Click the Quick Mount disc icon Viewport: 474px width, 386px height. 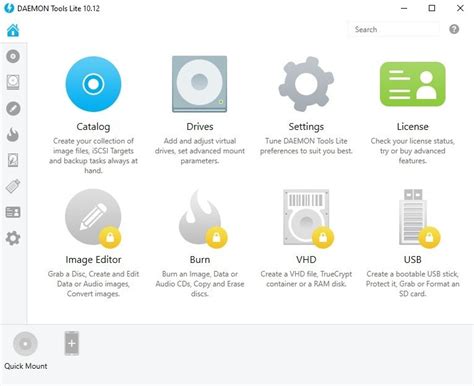coord(25,344)
